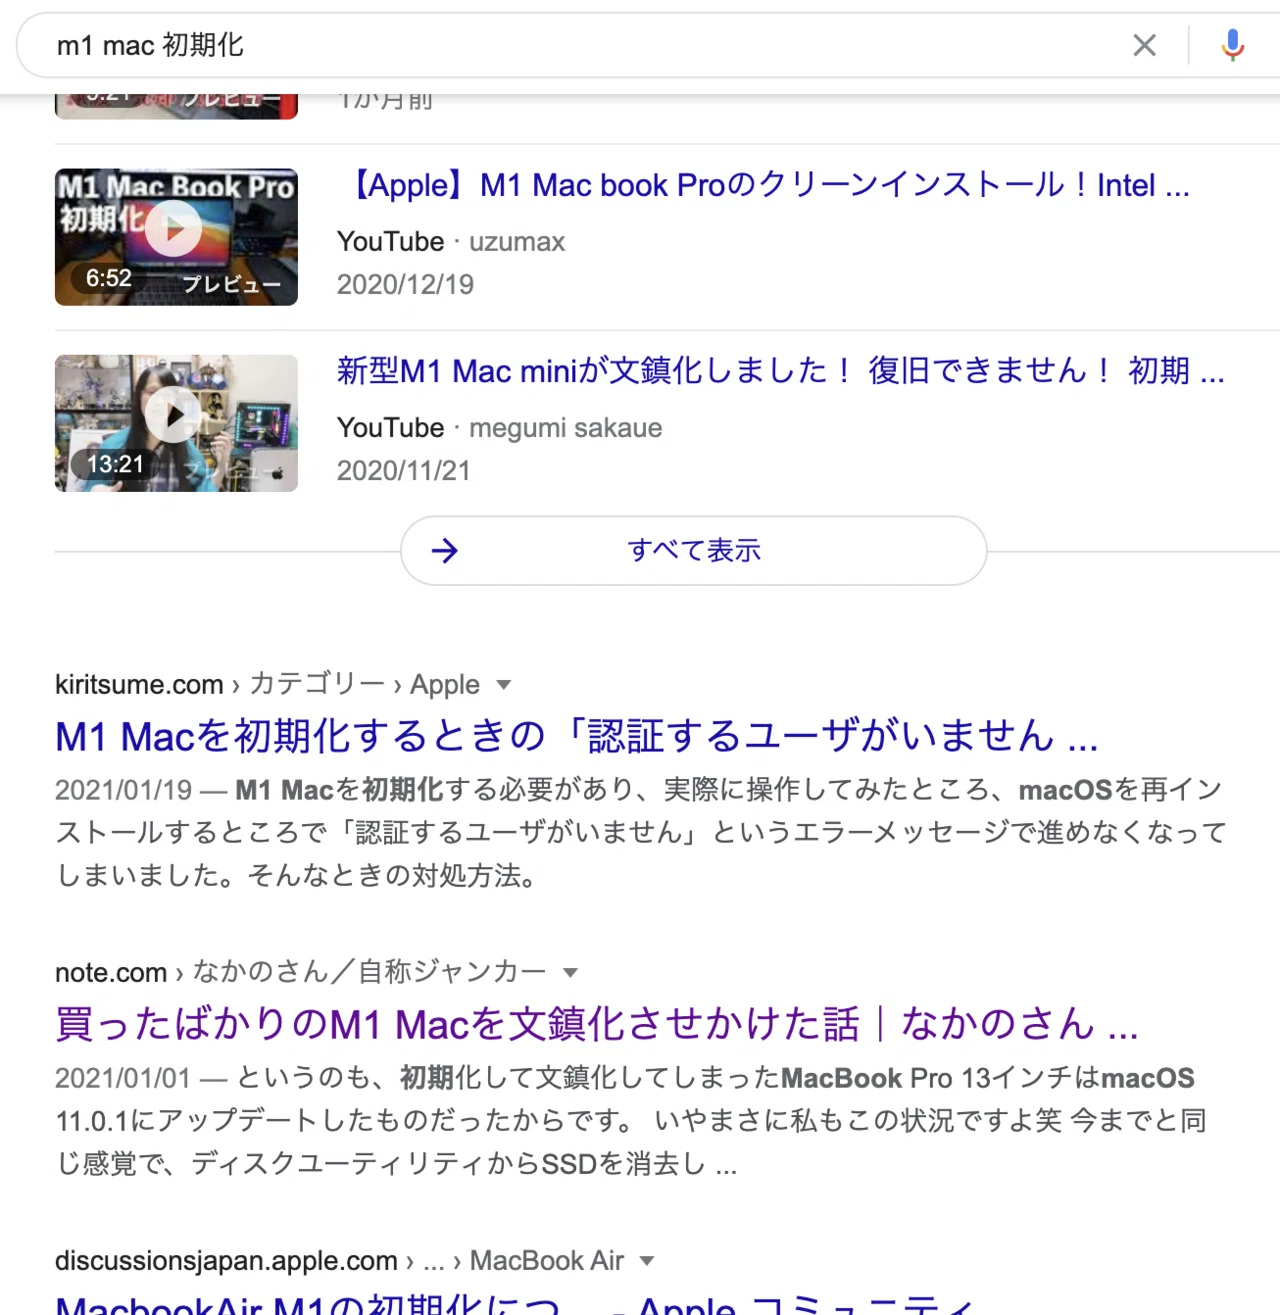Expand the dropdown arrow next to MacBook Air breadcrumb
The image size is (1280, 1315).
(647, 1261)
